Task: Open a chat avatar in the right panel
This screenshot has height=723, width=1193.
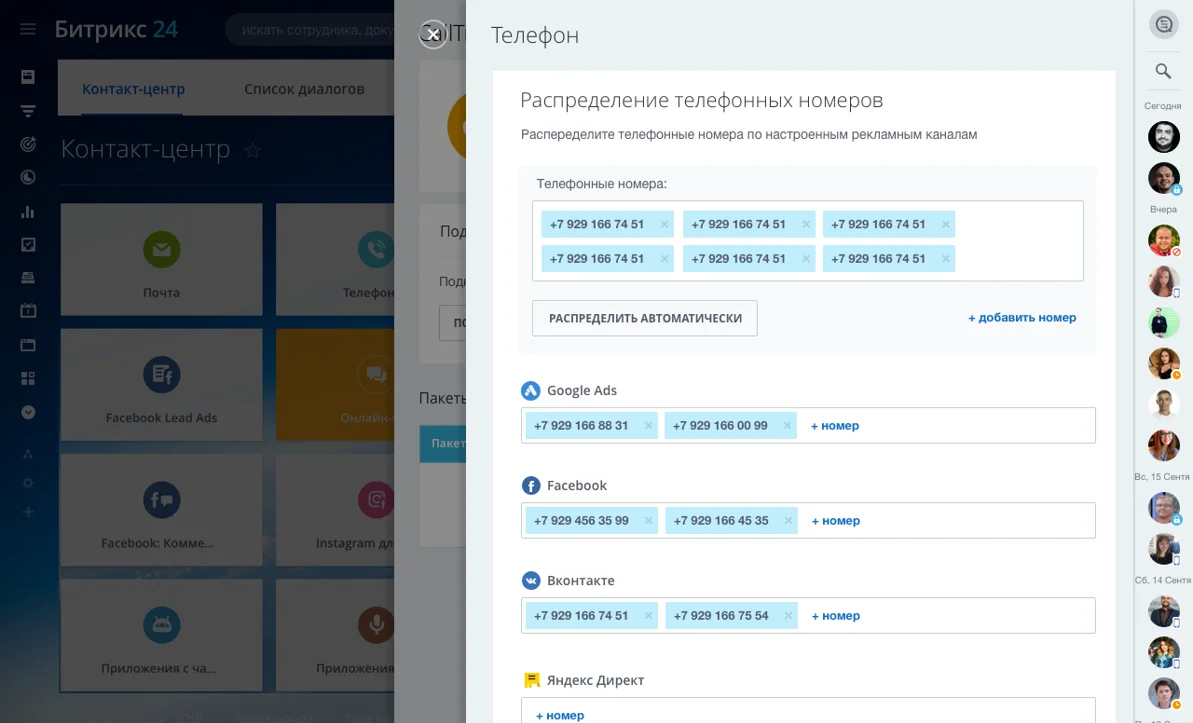Action: [x=1163, y=137]
